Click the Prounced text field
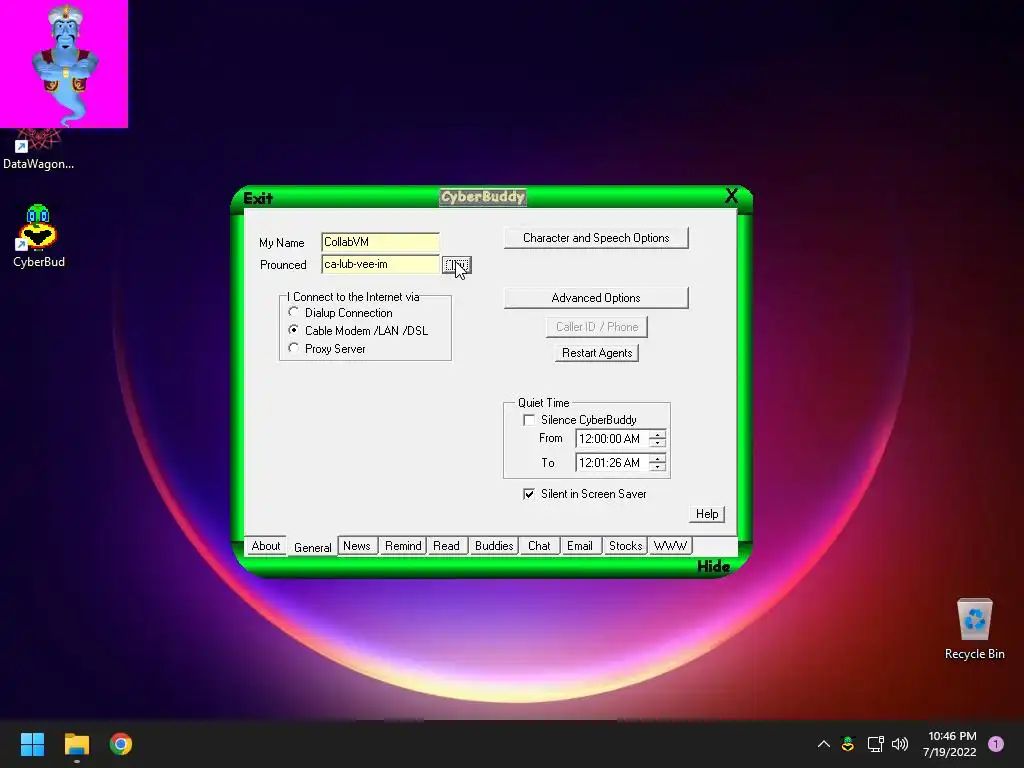 (x=380, y=264)
